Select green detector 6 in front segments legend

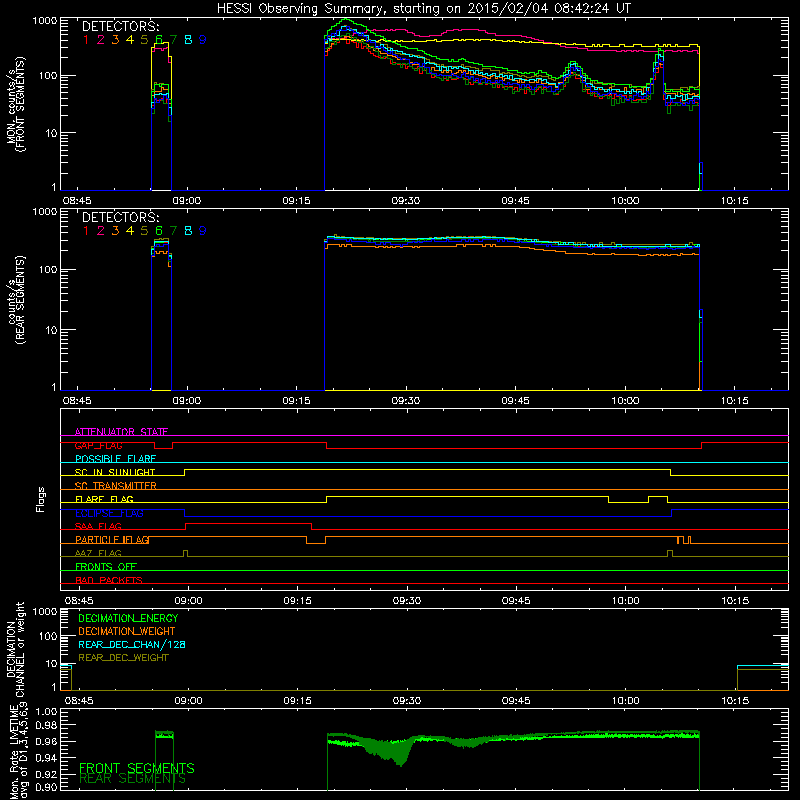159,39
